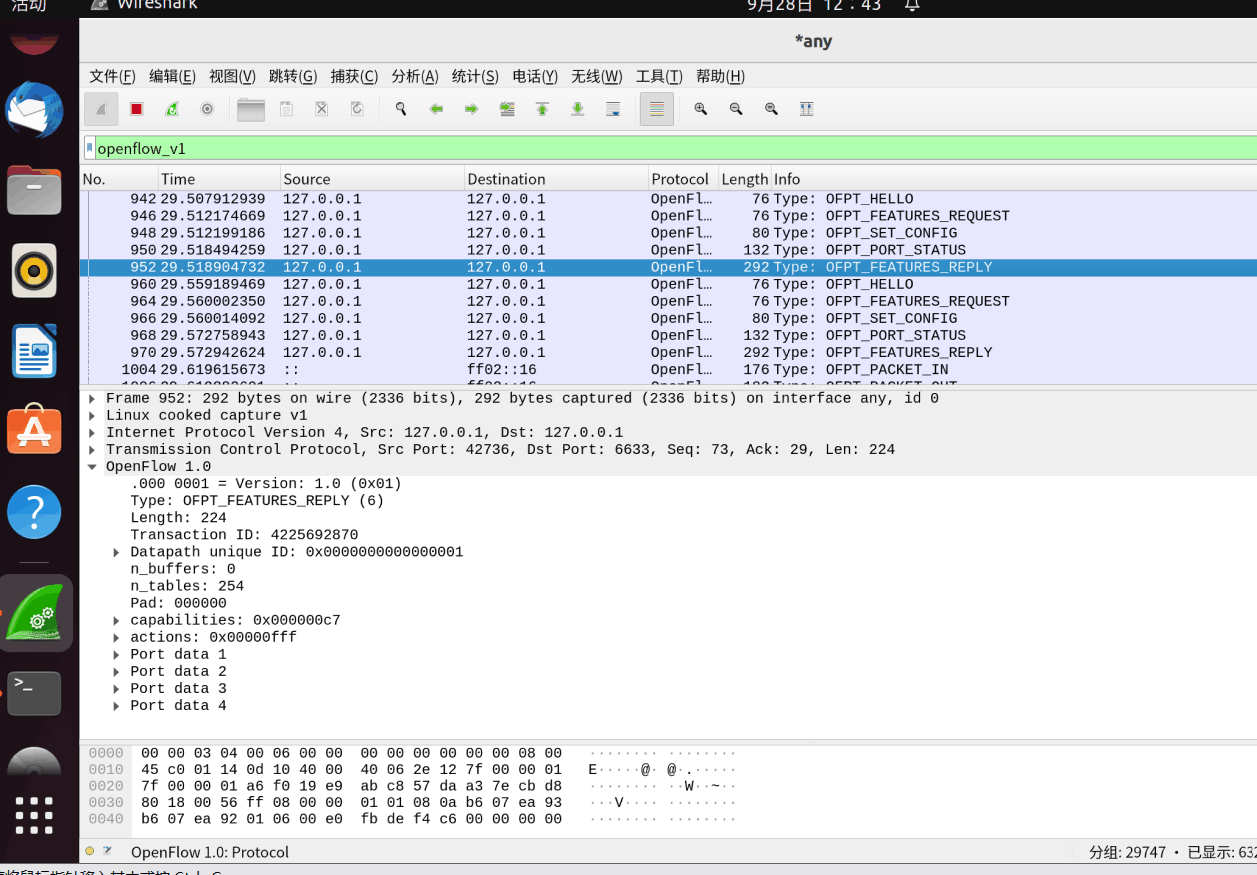Save this capture file
This screenshot has height=875, width=1257.
(286, 109)
